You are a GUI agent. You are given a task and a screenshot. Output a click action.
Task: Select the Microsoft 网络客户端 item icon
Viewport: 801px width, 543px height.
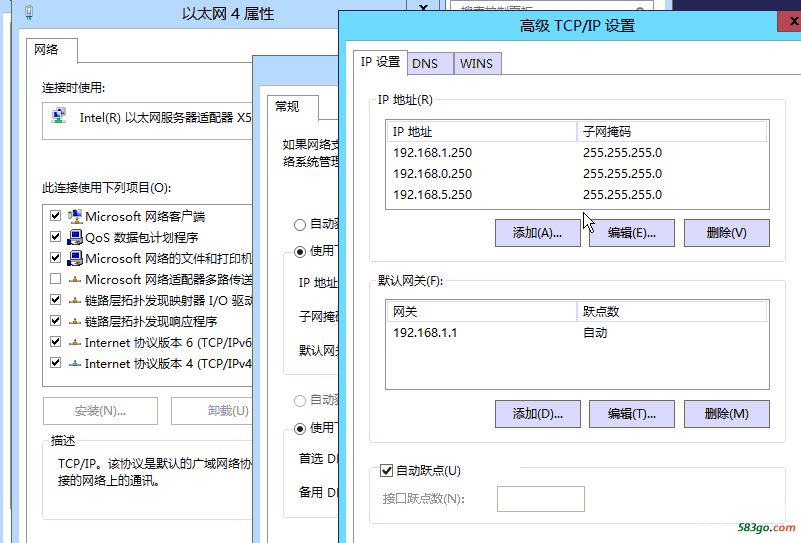(75, 216)
